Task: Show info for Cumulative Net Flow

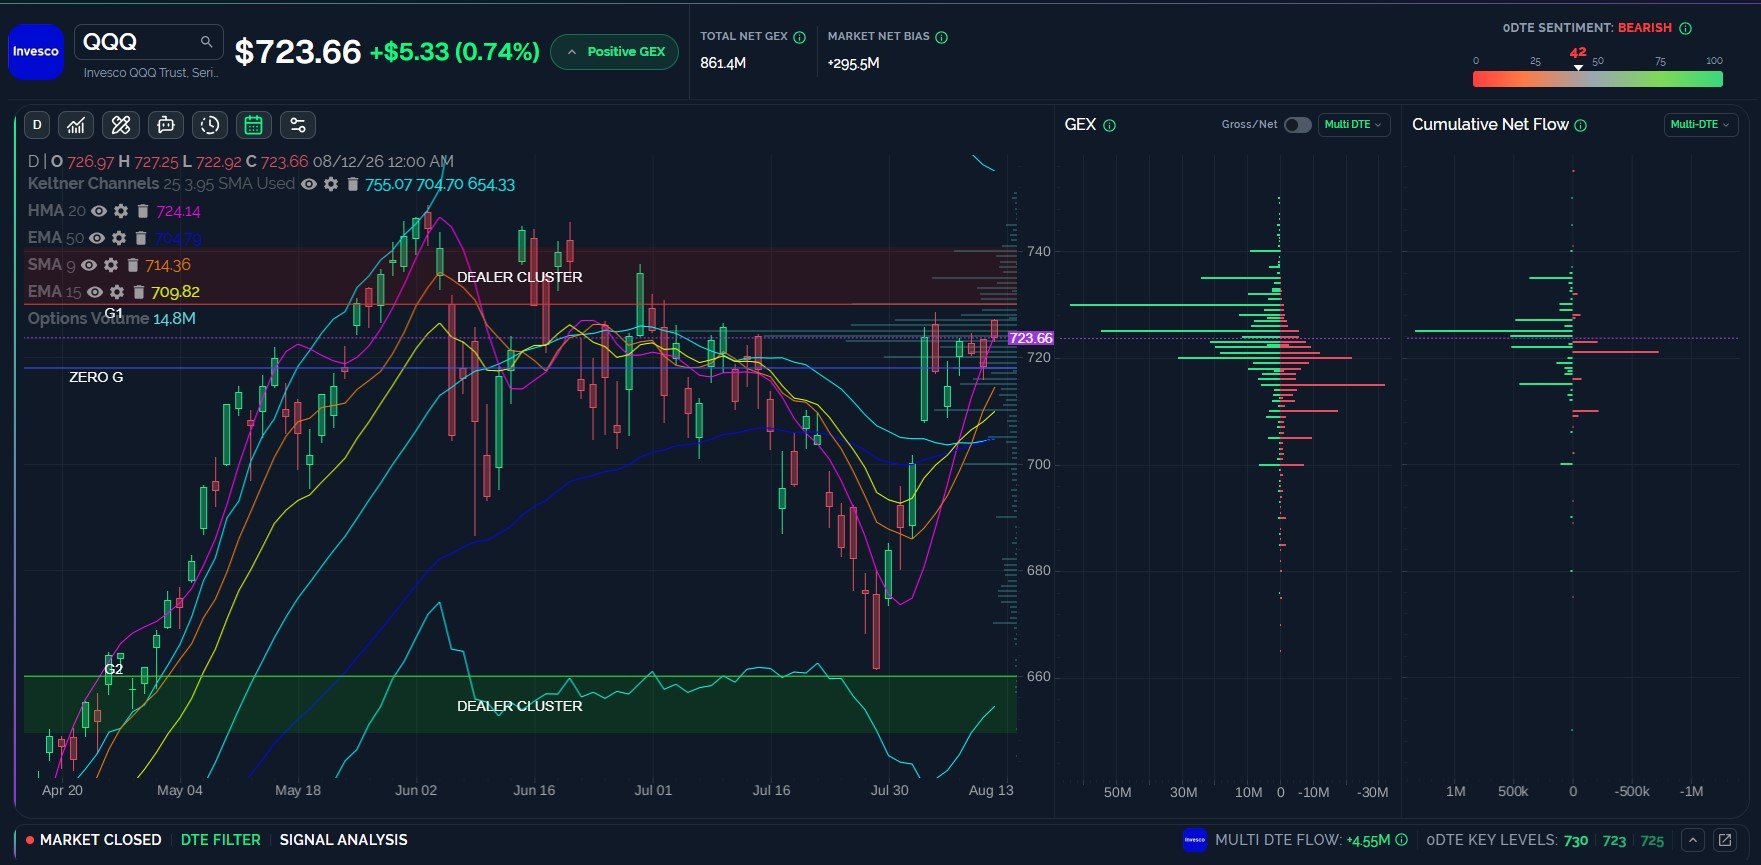Action: click(1581, 125)
